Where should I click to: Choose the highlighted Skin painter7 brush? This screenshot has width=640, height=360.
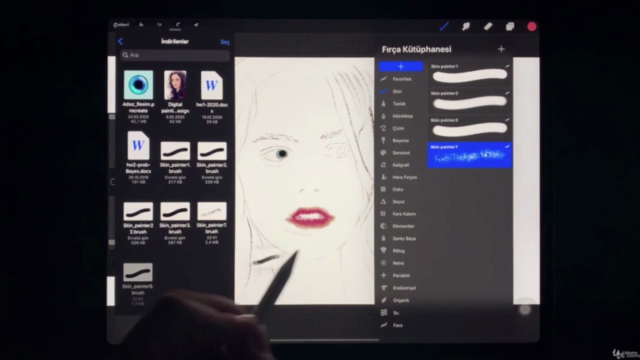470,155
